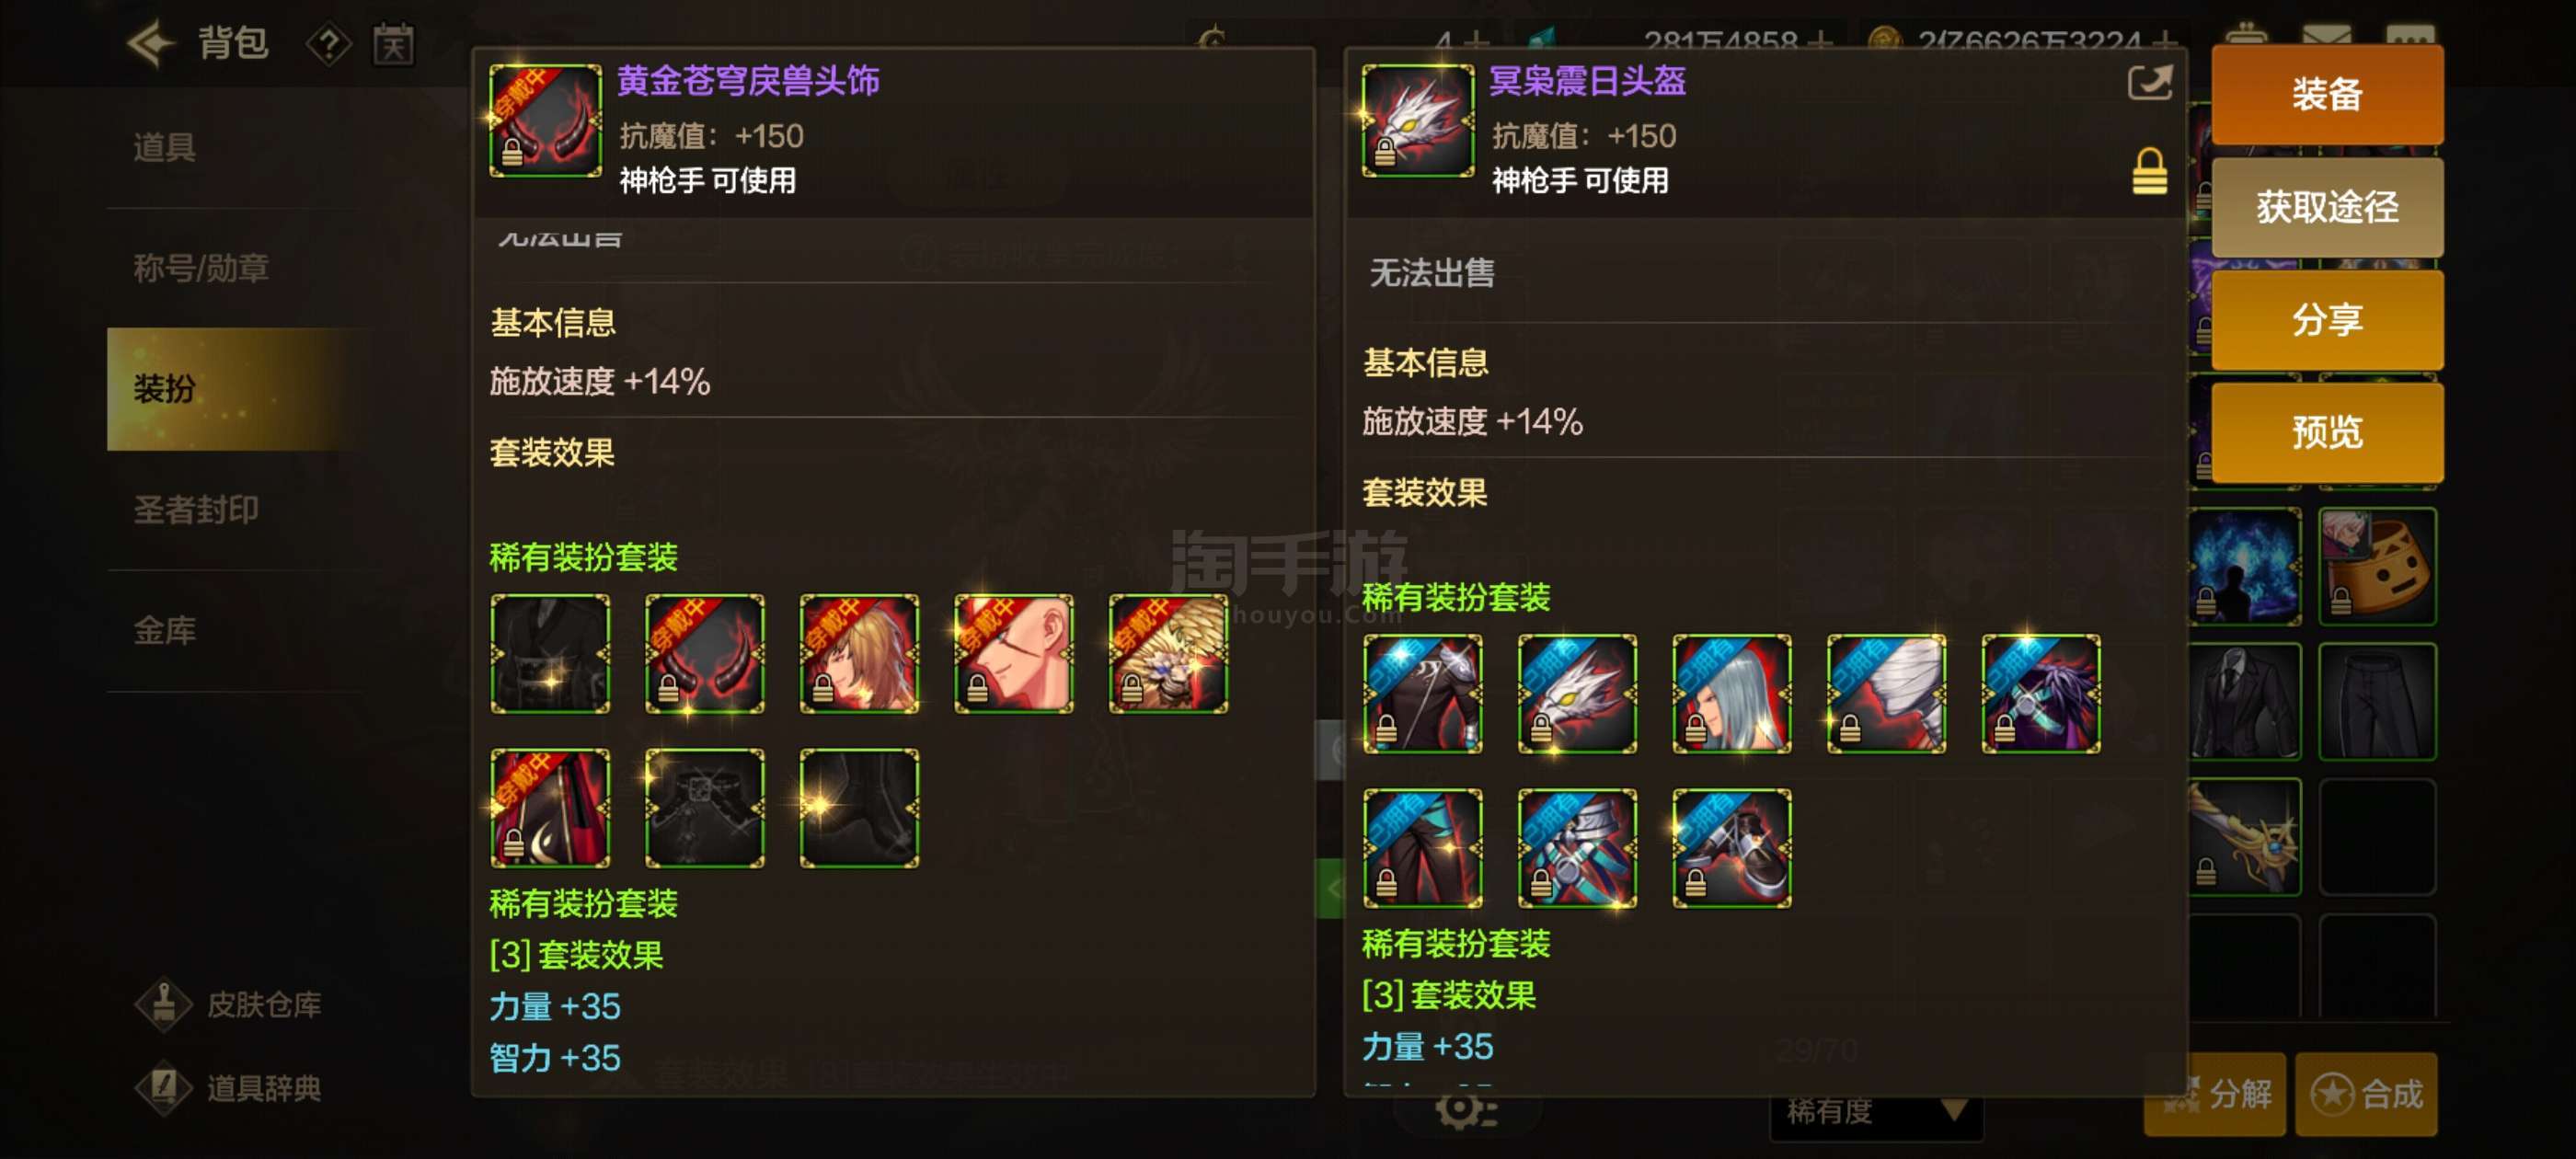Switch to the 道具 tab

coord(165,148)
